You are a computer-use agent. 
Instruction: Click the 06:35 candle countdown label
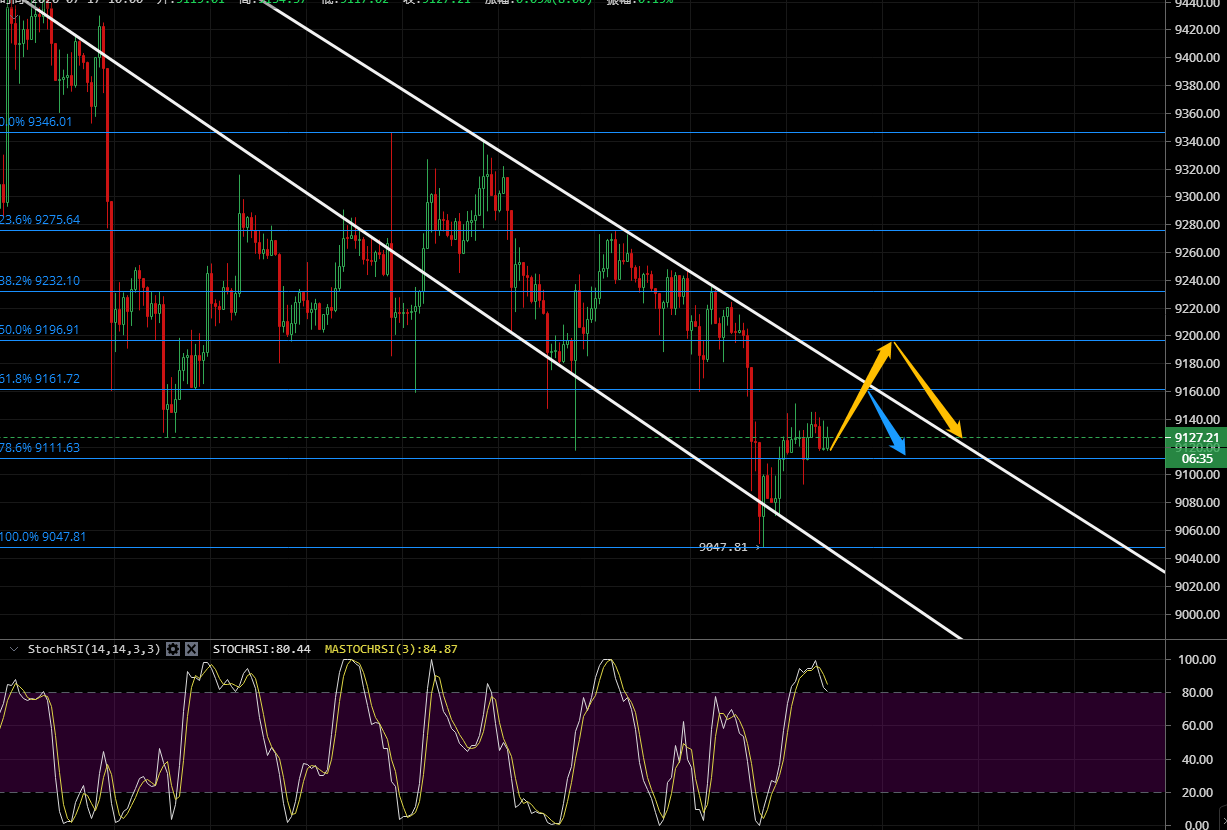(x=1196, y=458)
